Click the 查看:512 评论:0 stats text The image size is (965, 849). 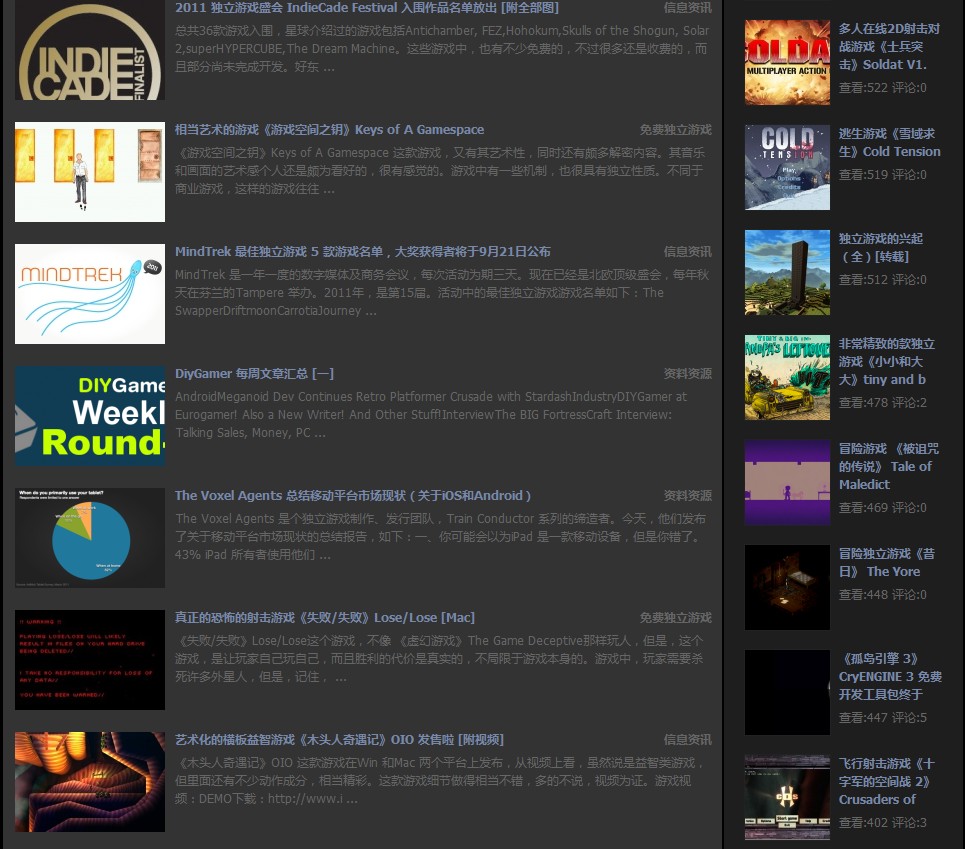click(x=883, y=280)
